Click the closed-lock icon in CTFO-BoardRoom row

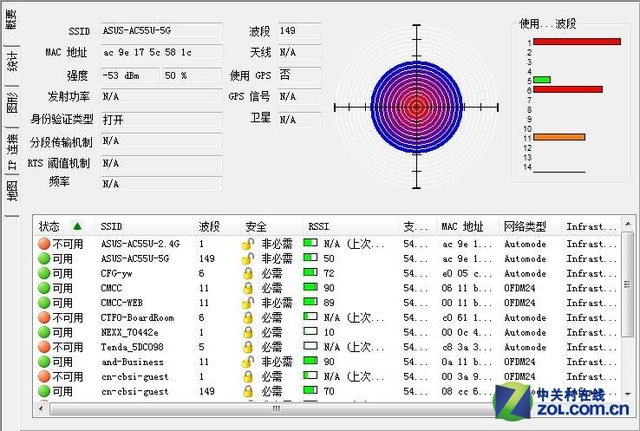[x=248, y=318]
